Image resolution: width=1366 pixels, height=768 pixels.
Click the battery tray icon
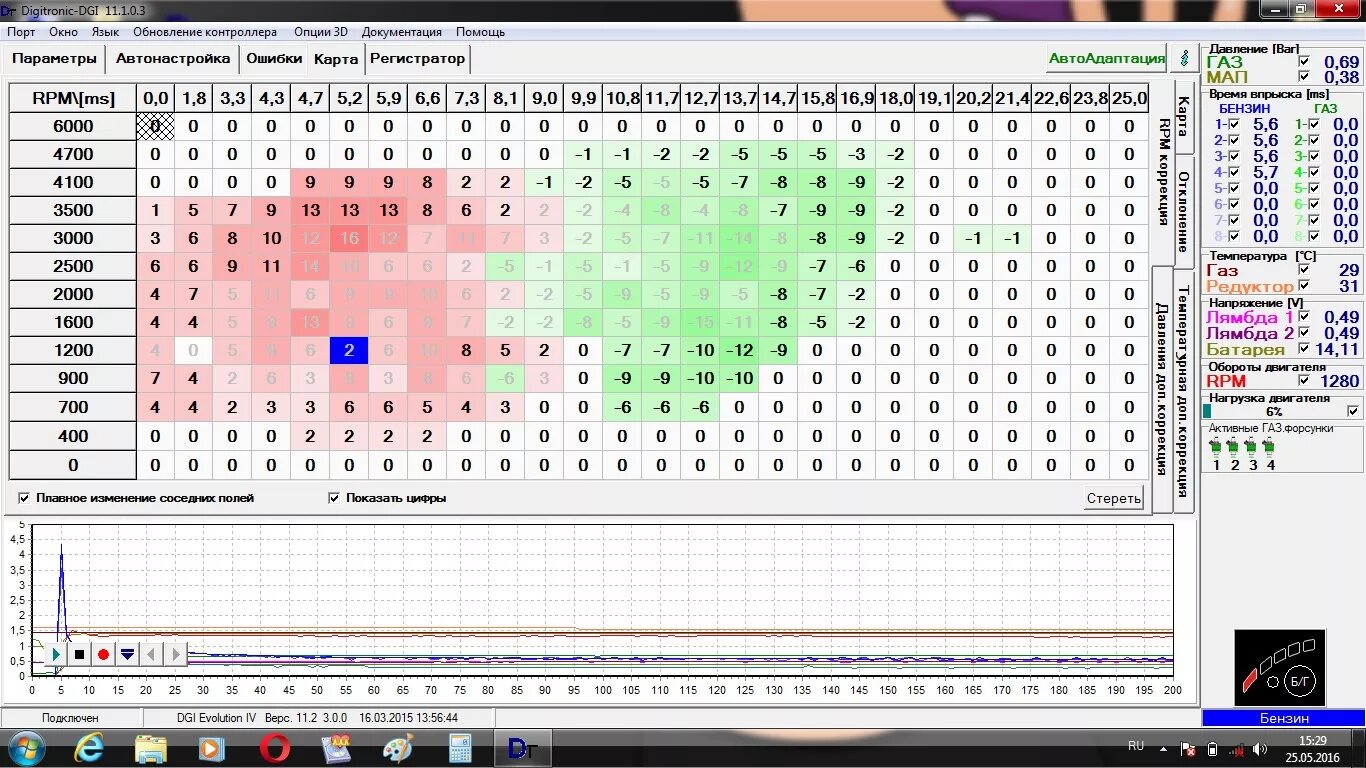point(1212,749)
